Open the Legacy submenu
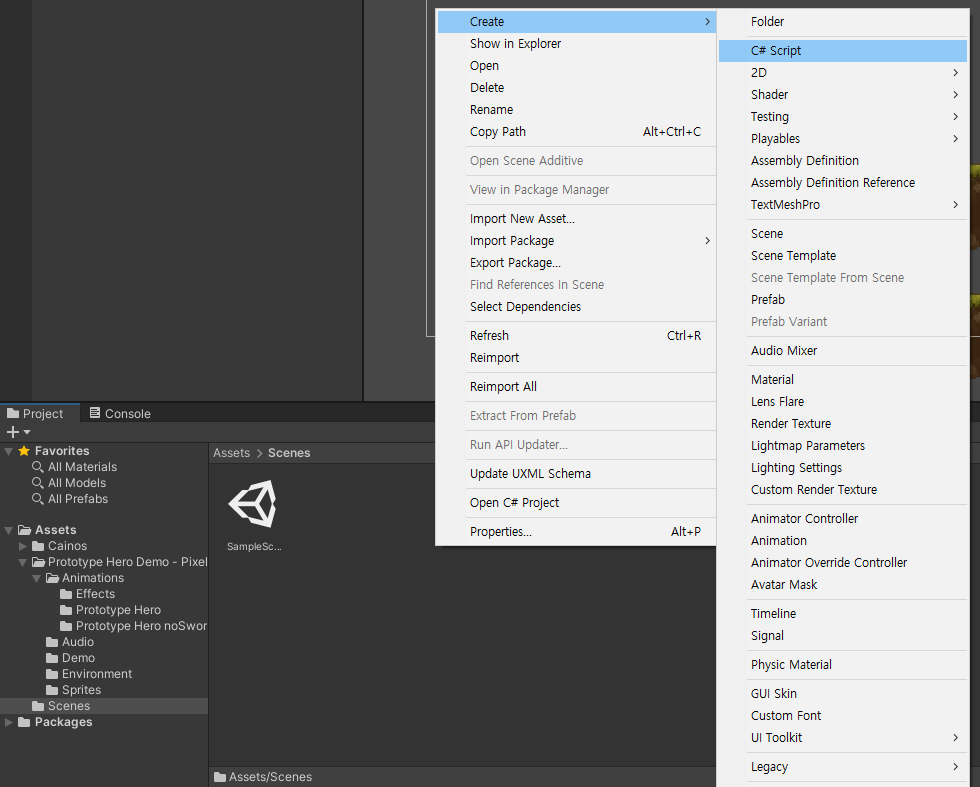This screenshot has height=787, width=980. pyautogui.click(x=842, y=767)
